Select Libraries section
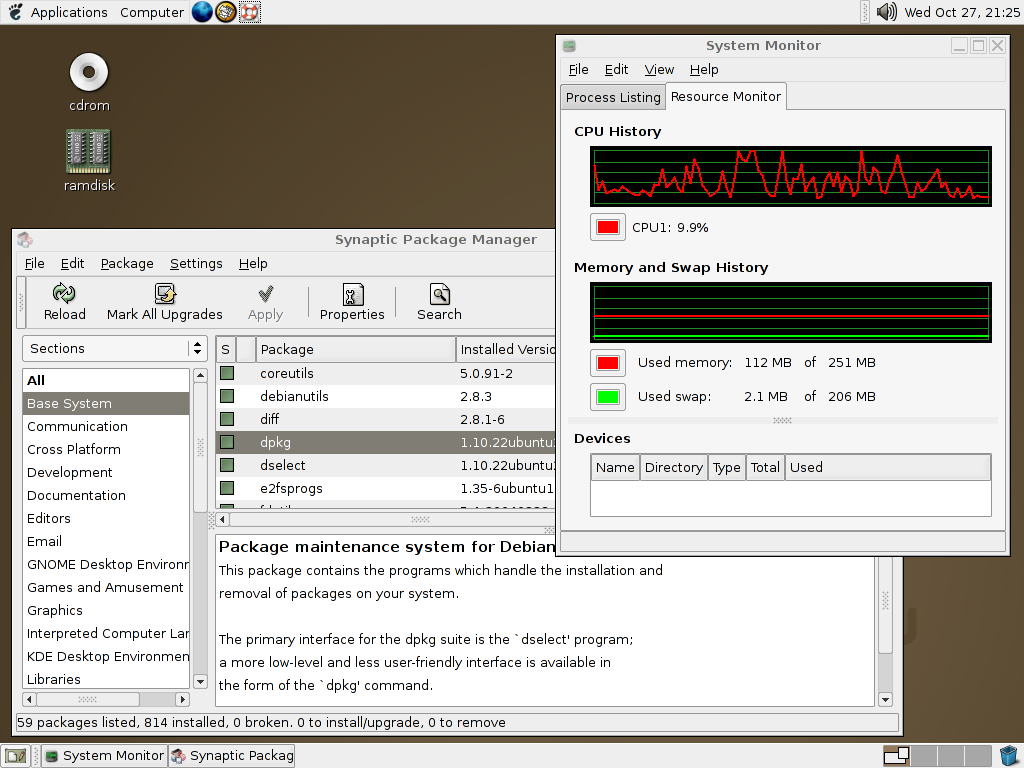 point(106,679)
